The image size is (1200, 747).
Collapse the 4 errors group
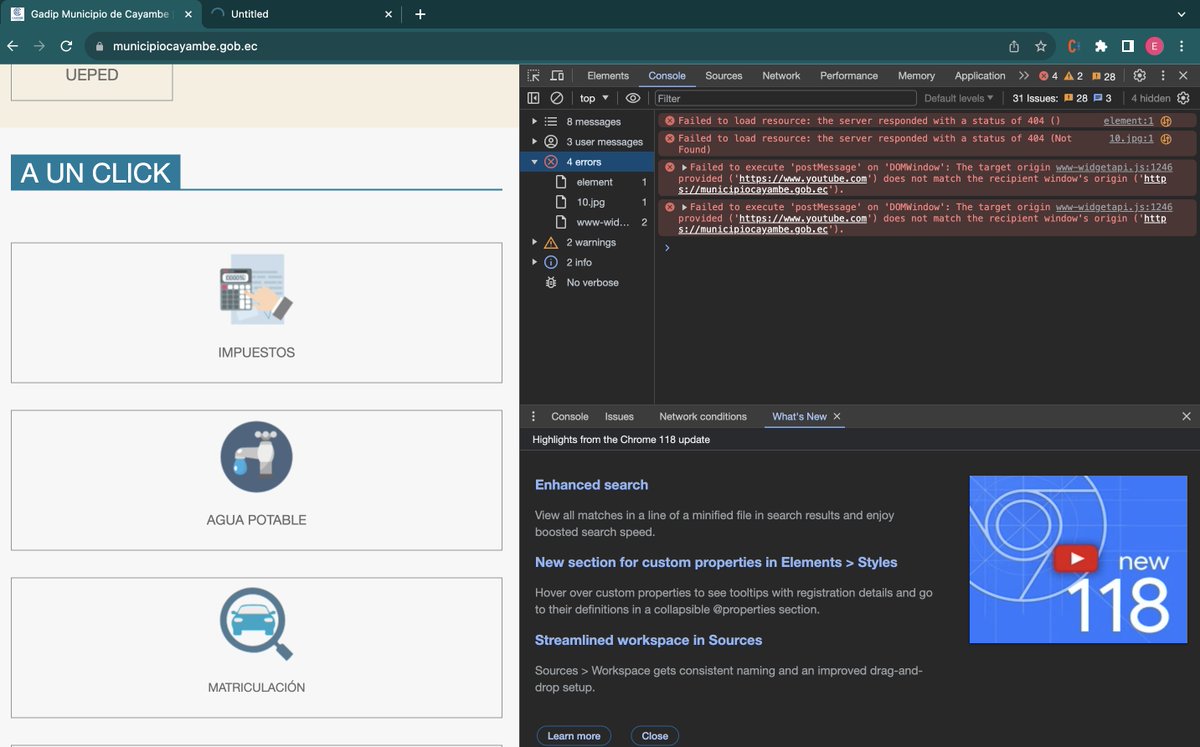[535, 161]
